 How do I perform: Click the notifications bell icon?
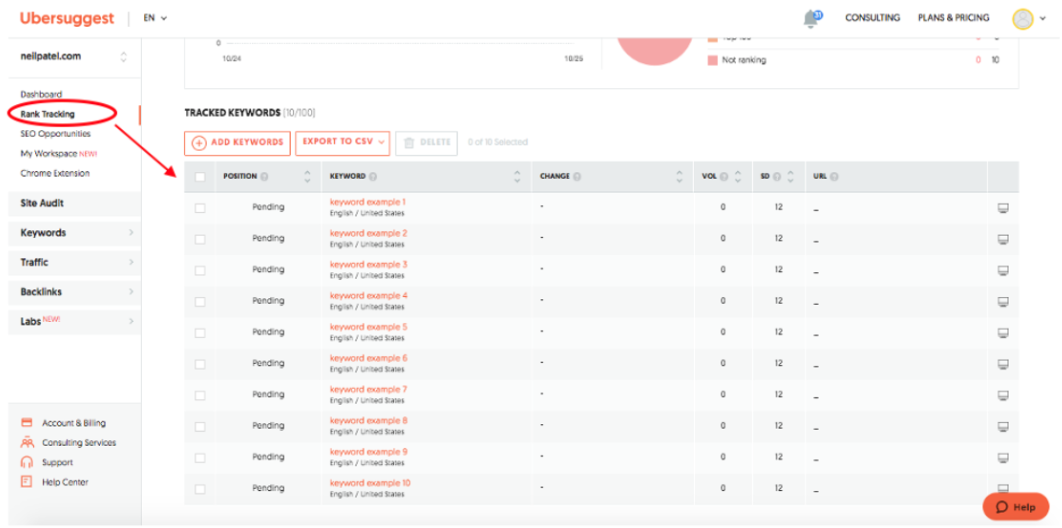click(x=811, y=19)
